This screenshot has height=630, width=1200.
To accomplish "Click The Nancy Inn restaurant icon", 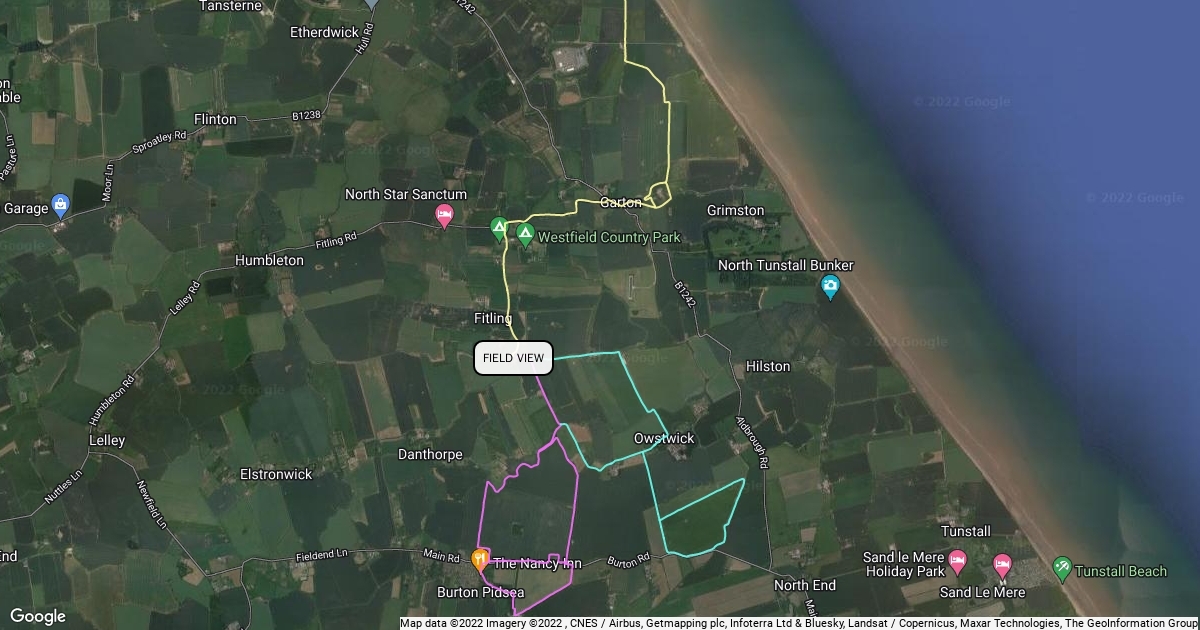I will [481, 561].
